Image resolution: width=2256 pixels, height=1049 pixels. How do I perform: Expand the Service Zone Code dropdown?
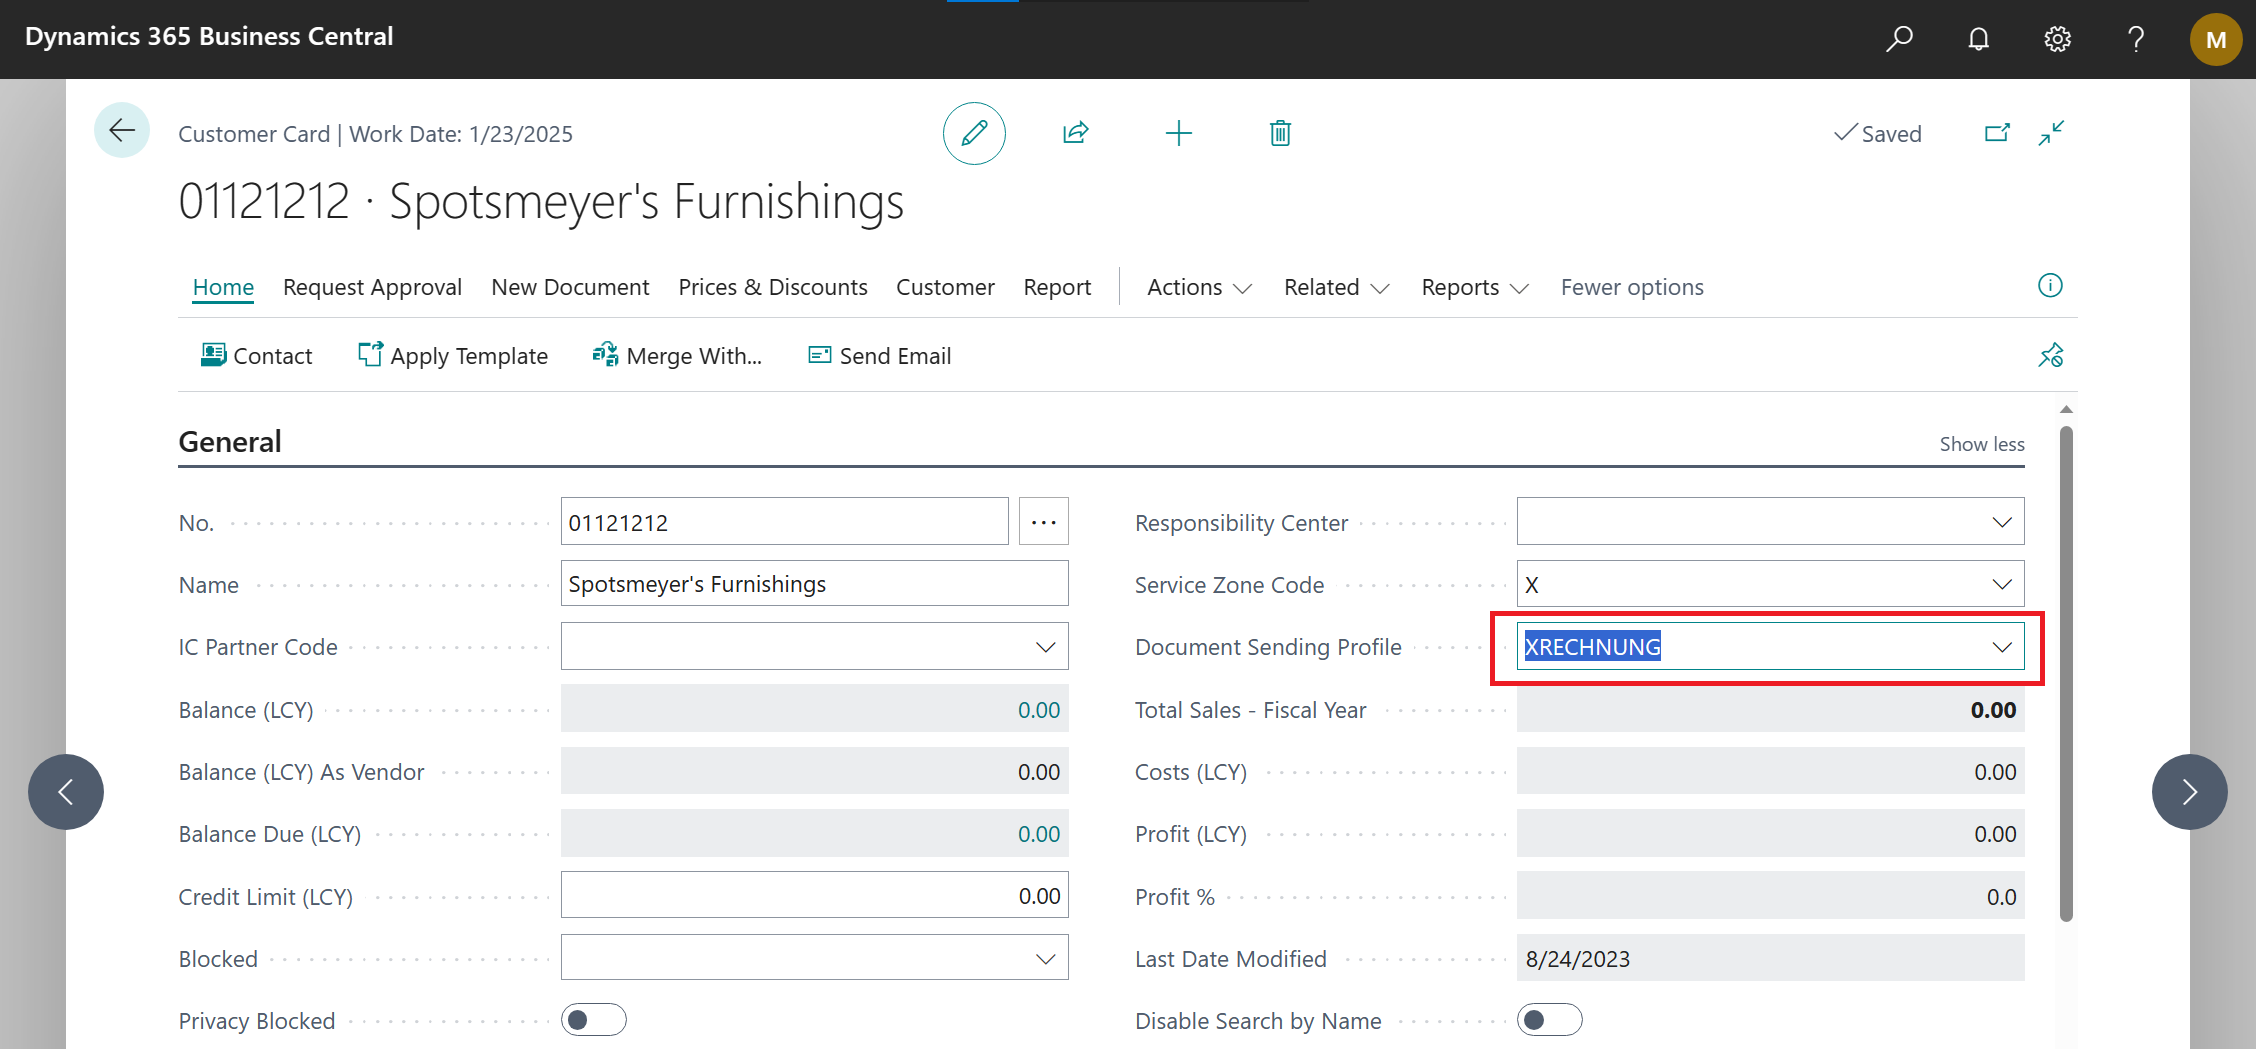(x=2002, y=584)
